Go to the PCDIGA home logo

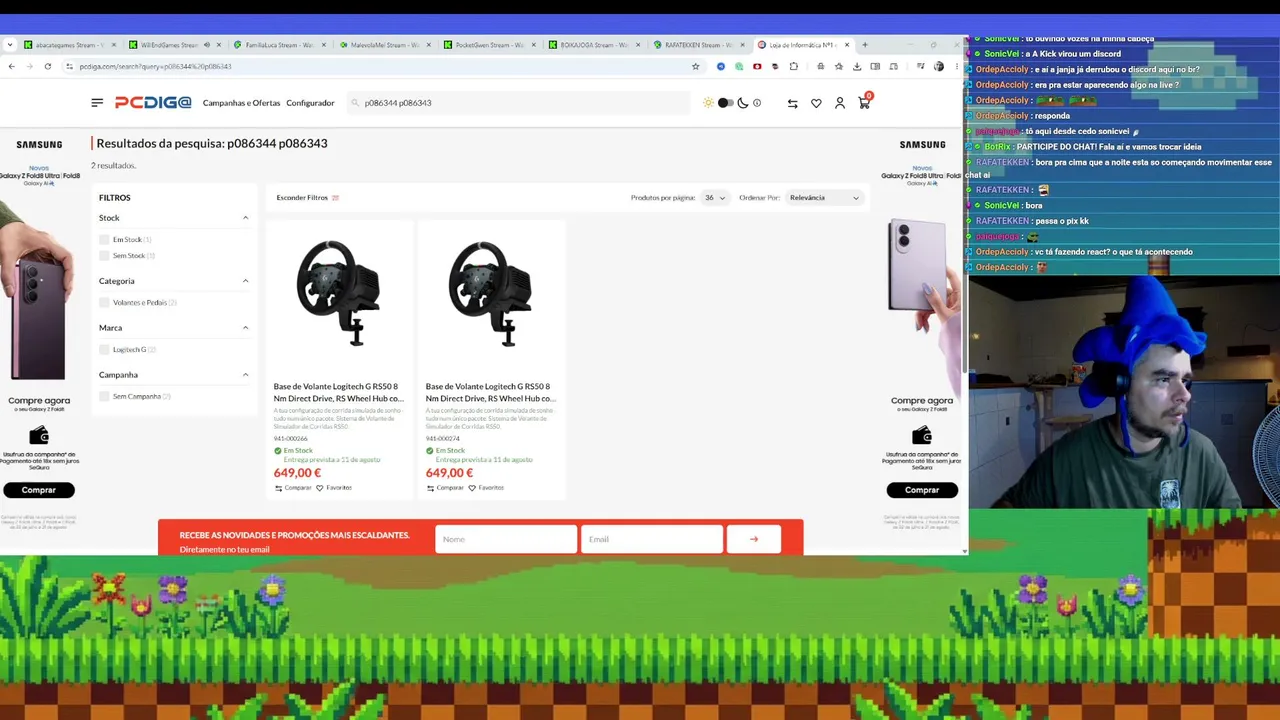(x=153, y=103)
